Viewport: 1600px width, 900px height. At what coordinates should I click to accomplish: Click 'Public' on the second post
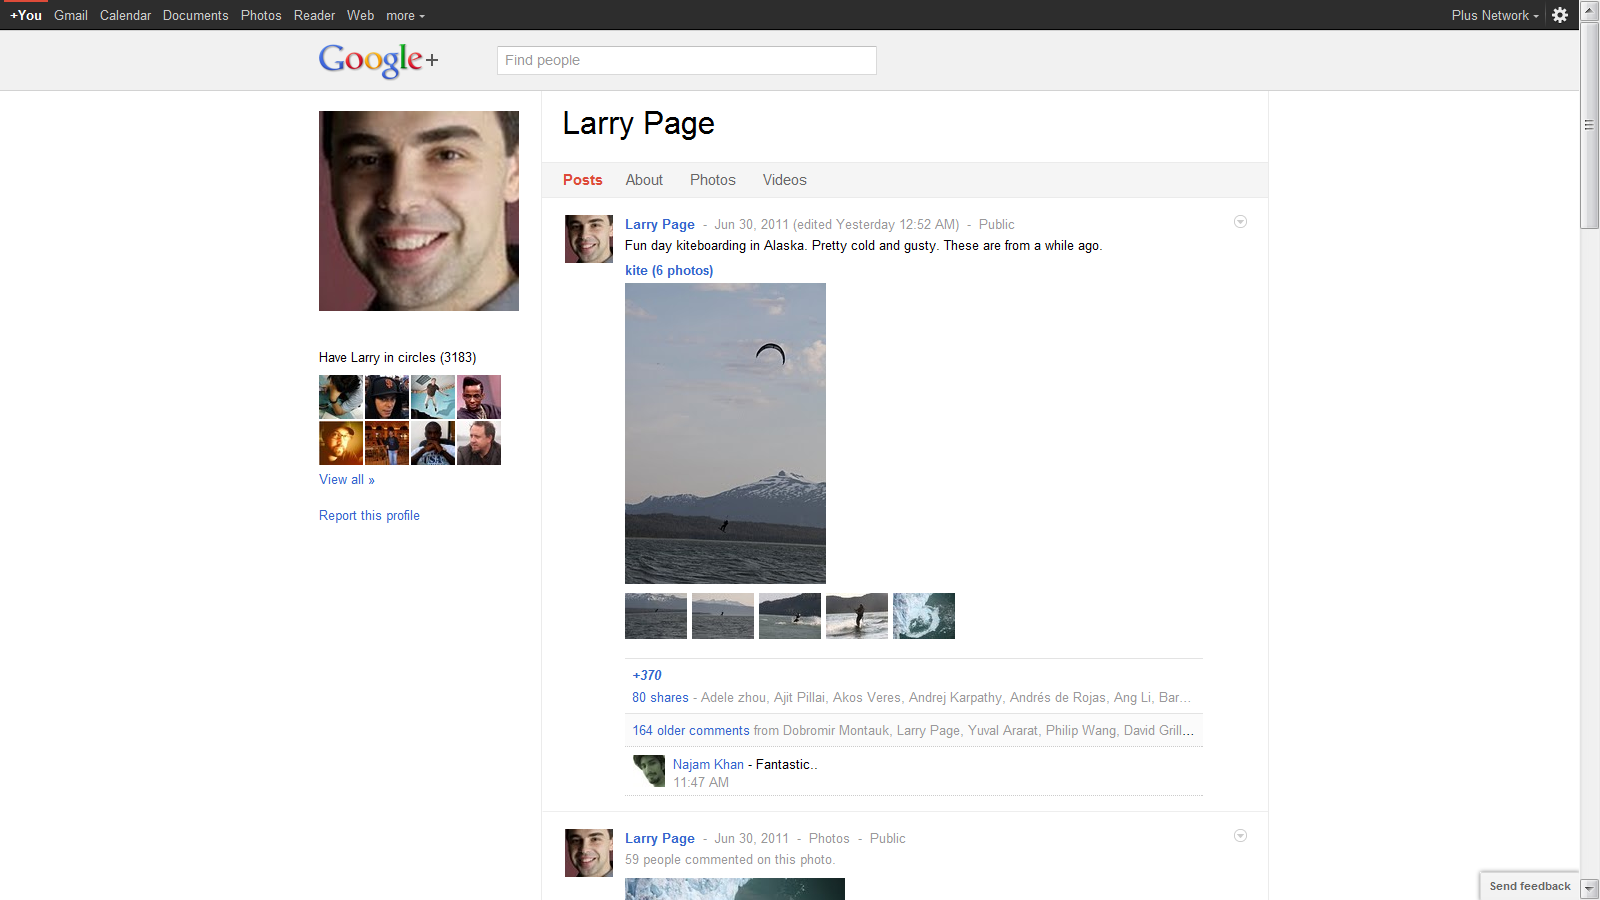[888, 839]
